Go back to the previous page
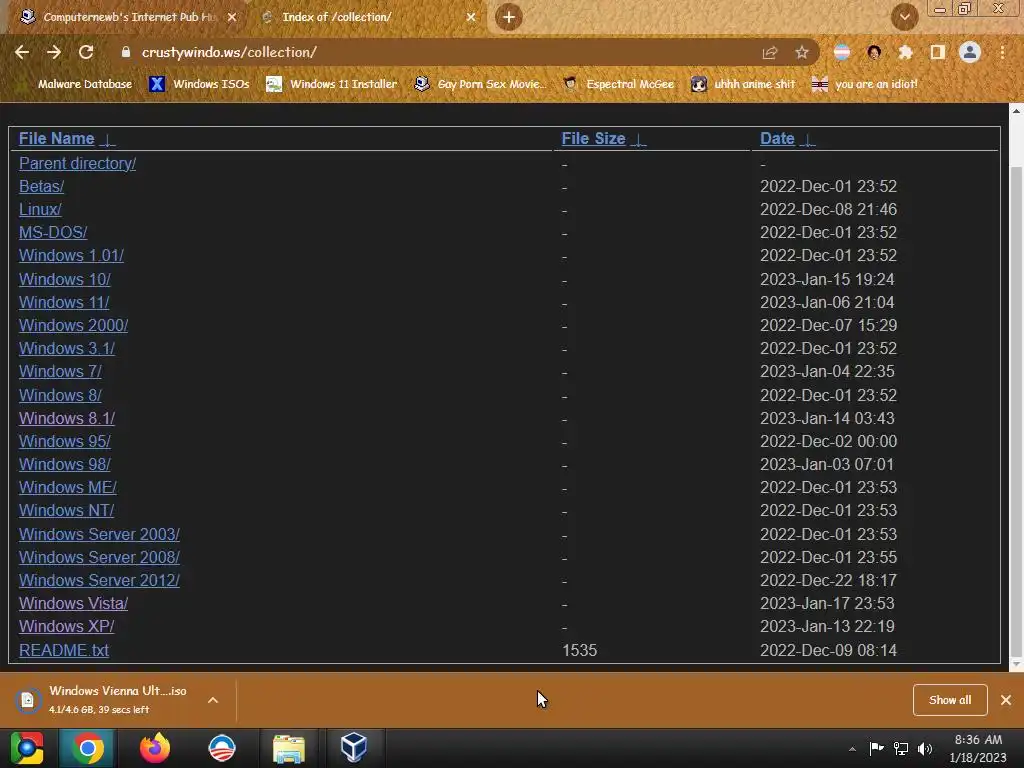This screenshot has width=1024, height=768. coord(22,52)
